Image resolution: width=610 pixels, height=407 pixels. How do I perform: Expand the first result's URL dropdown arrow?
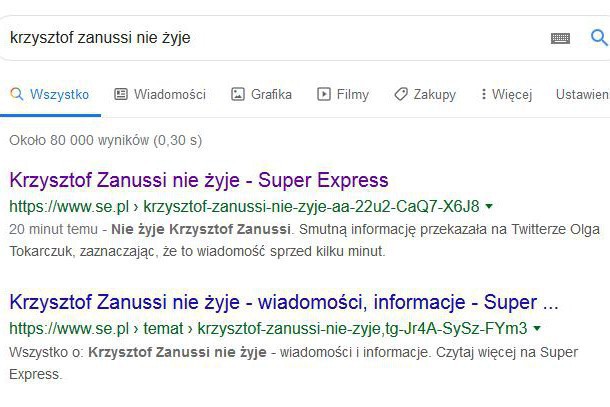pos(489,208)
